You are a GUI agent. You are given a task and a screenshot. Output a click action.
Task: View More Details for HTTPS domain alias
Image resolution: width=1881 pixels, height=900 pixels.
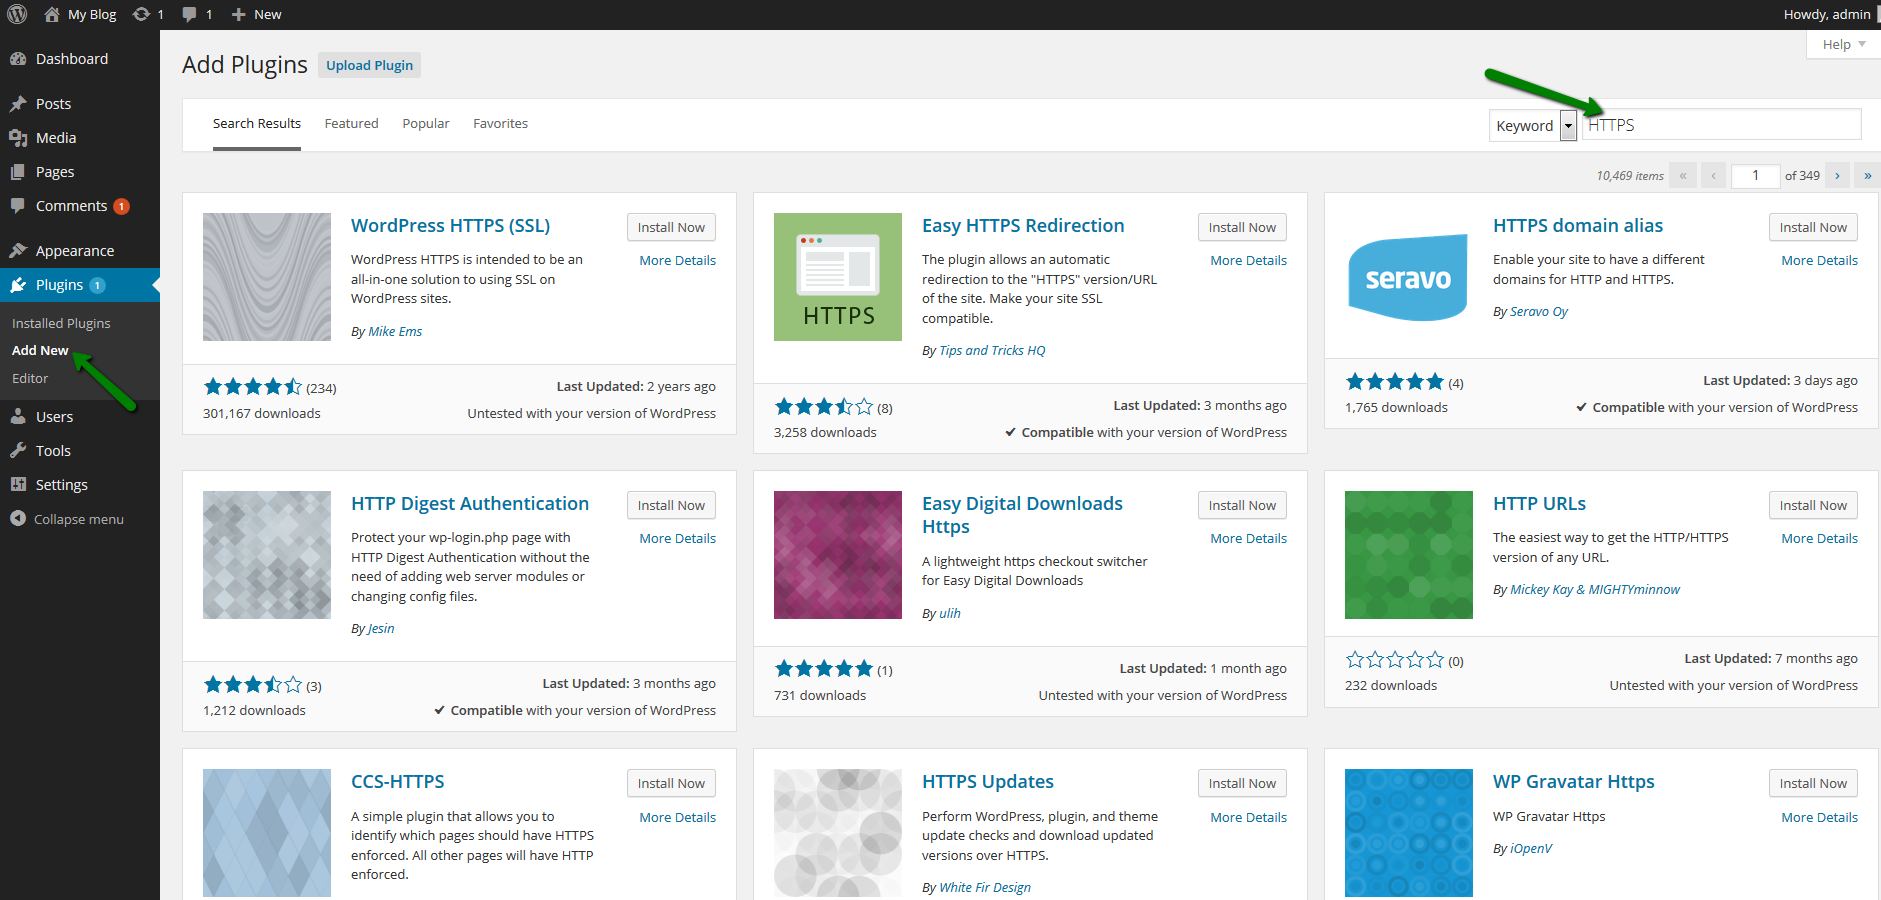click(1820, 261)
